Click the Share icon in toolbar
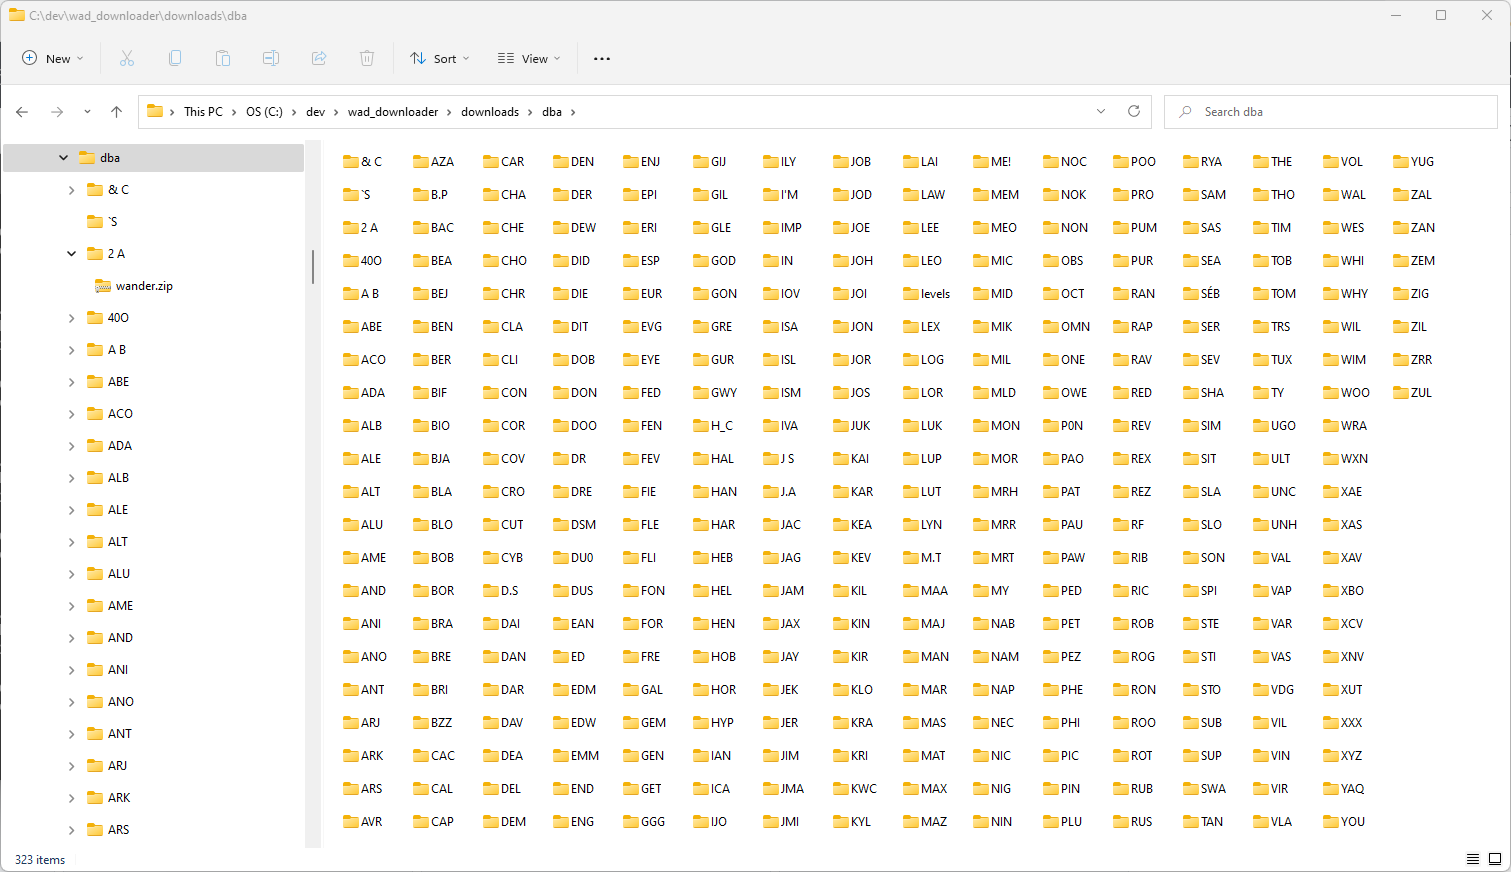Viewport: 1511px width, 872px height. pos(319,58)
